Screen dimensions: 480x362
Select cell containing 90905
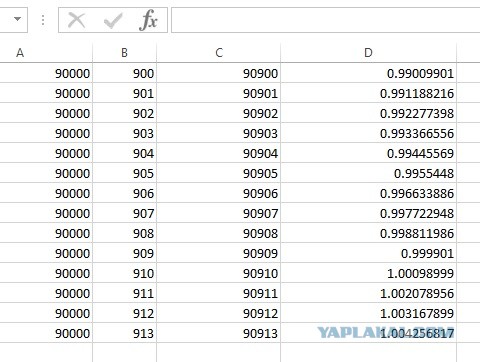click(219, 173)
